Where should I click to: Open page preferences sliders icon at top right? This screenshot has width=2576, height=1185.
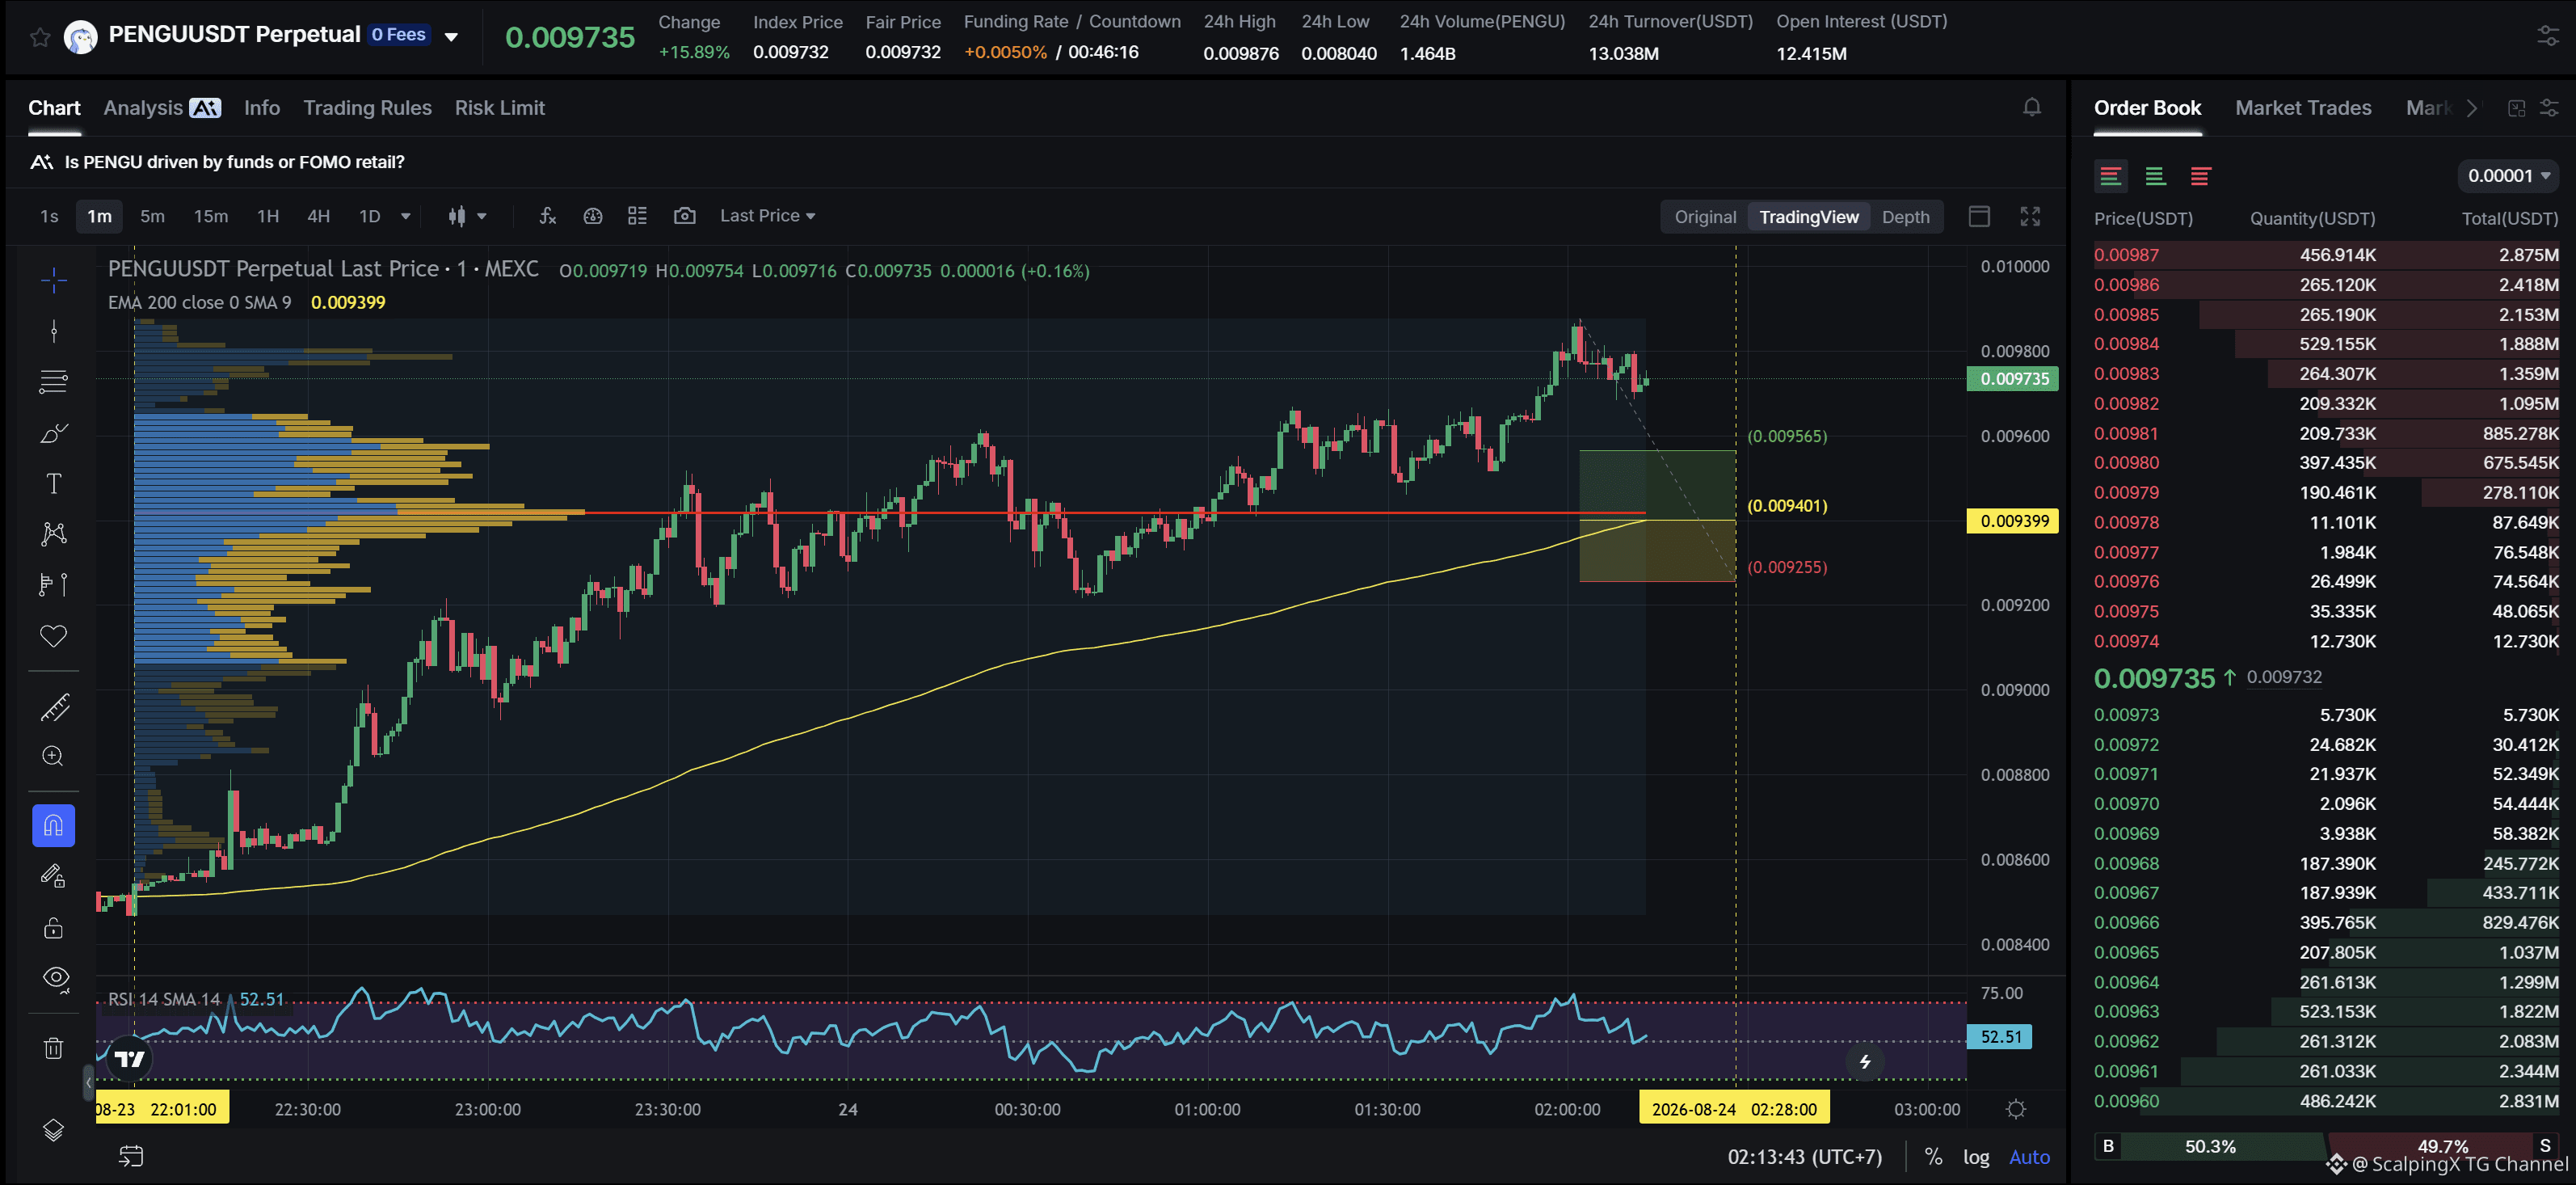(2548, 36)
